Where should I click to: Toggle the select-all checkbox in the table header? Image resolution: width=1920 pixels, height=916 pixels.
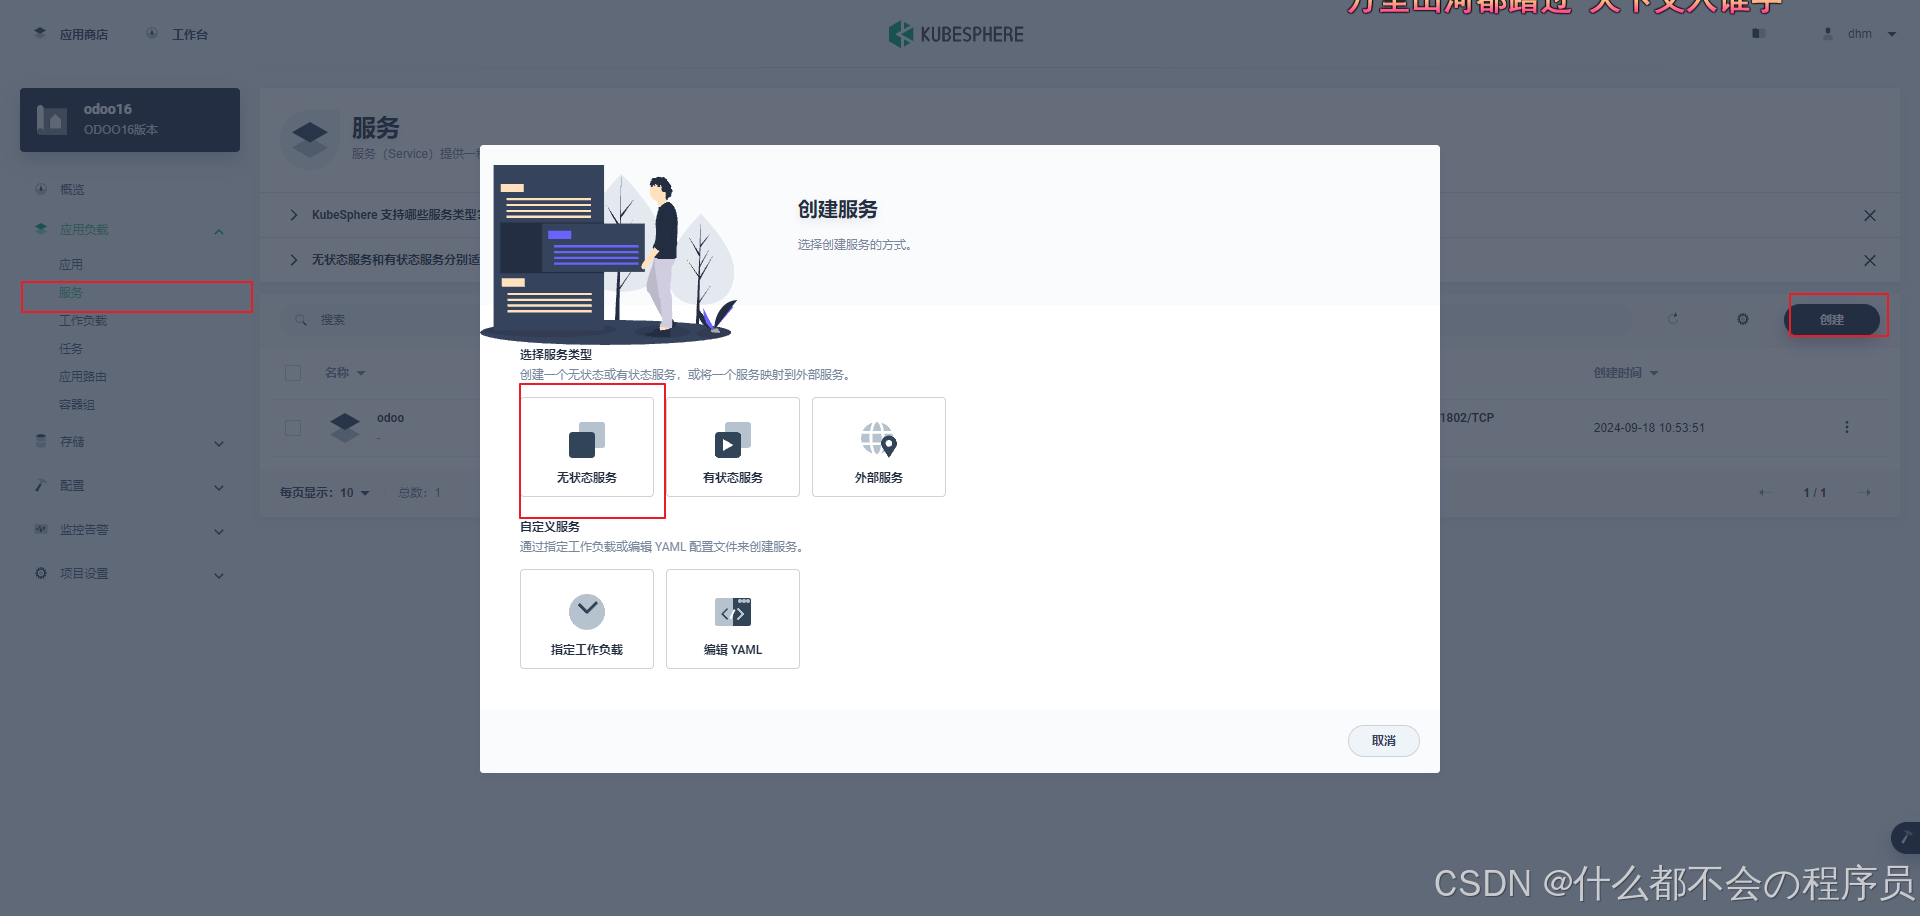pos(293,373)
